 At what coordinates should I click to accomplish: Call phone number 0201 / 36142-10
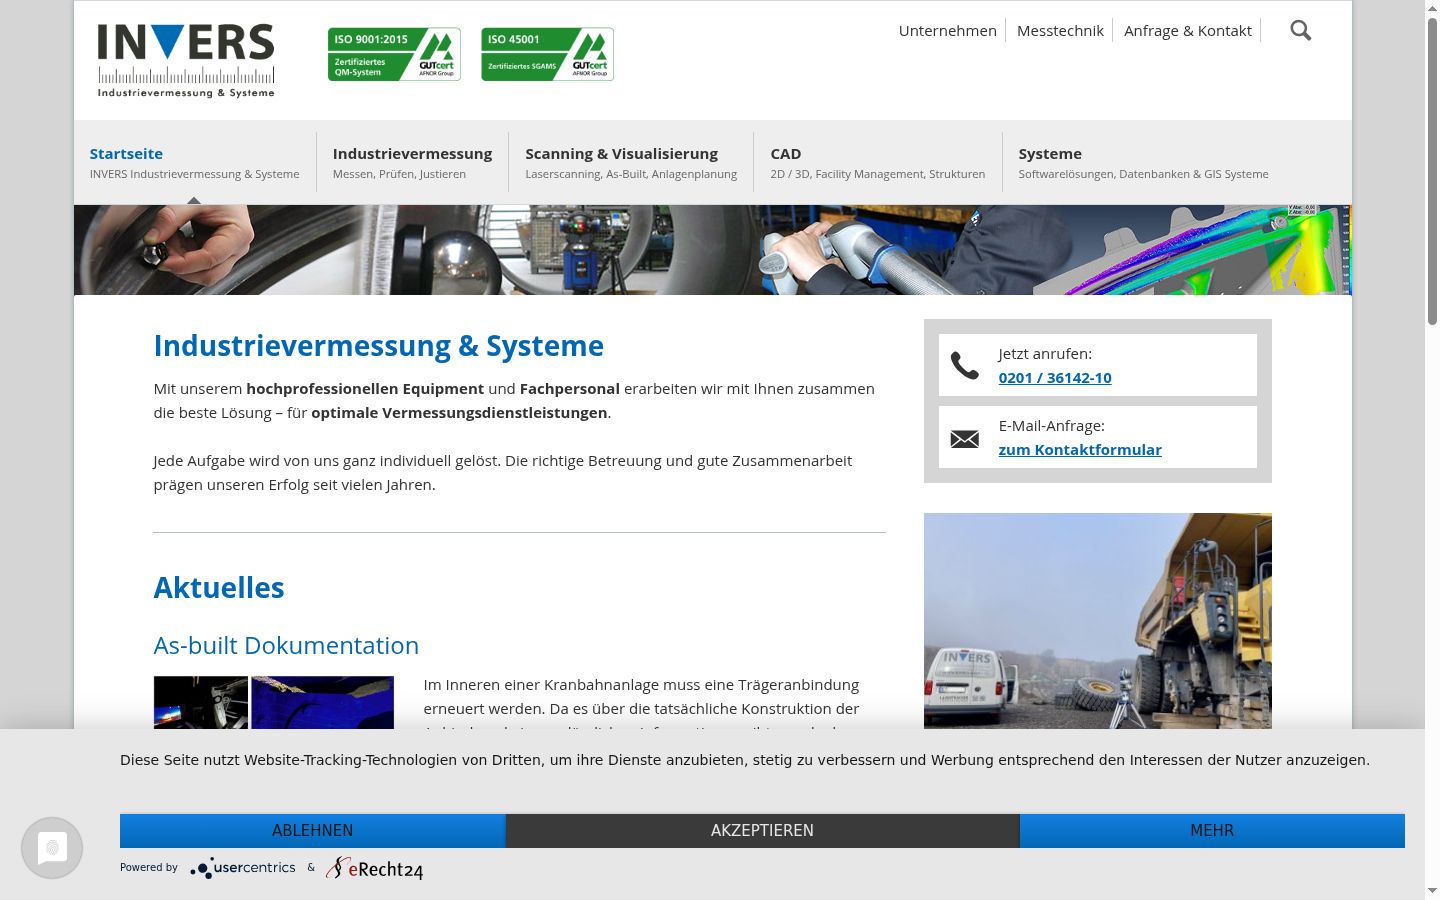(x=1055, y=378)
